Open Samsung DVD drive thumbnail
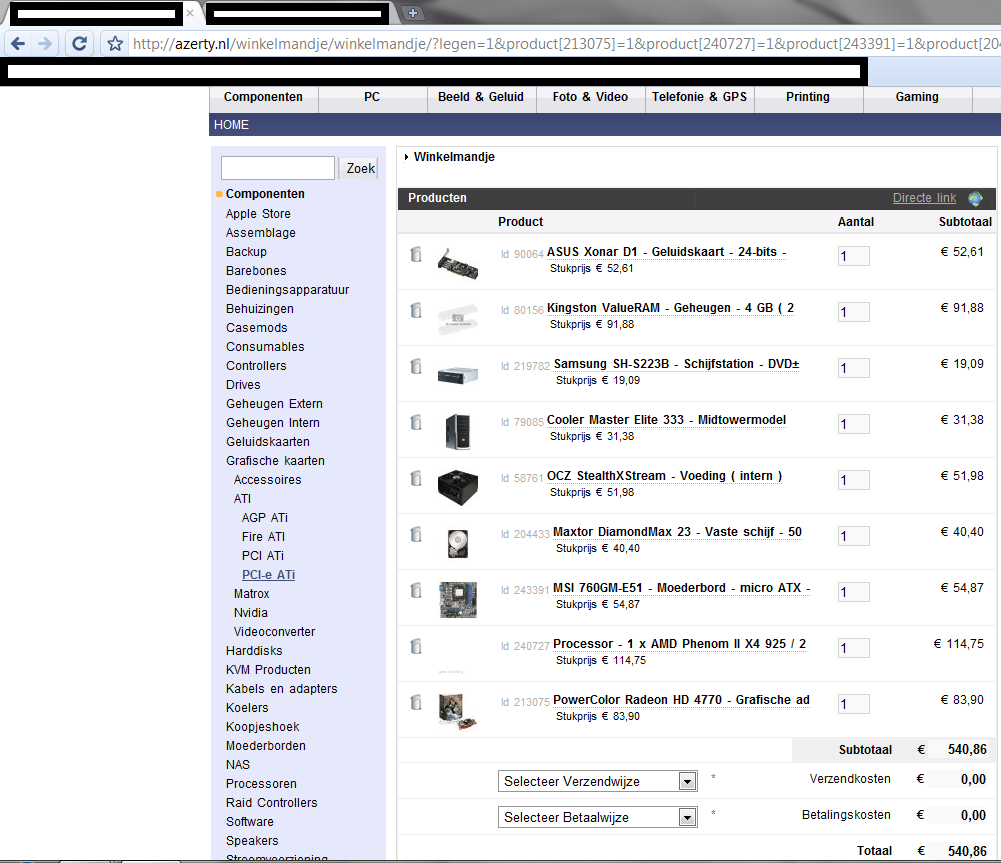 pyautogui.click(x=458, y=375)
